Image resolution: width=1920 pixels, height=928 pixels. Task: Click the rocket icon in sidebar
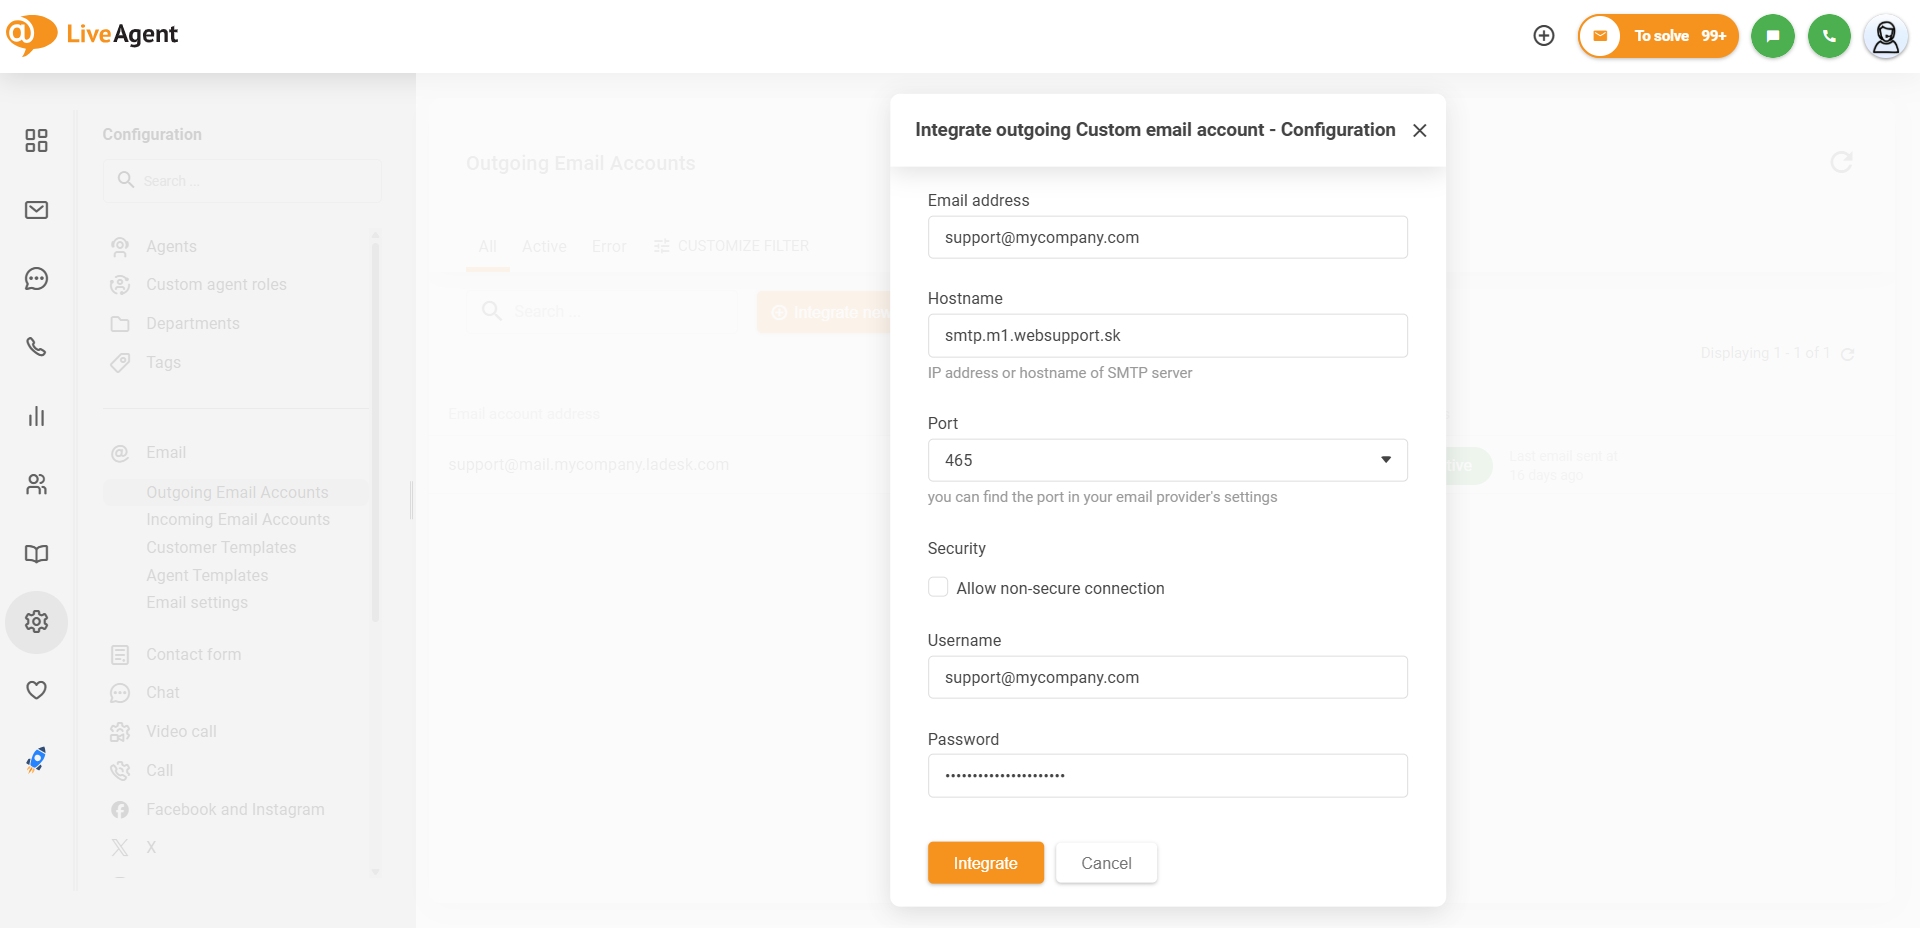(36, 760)
